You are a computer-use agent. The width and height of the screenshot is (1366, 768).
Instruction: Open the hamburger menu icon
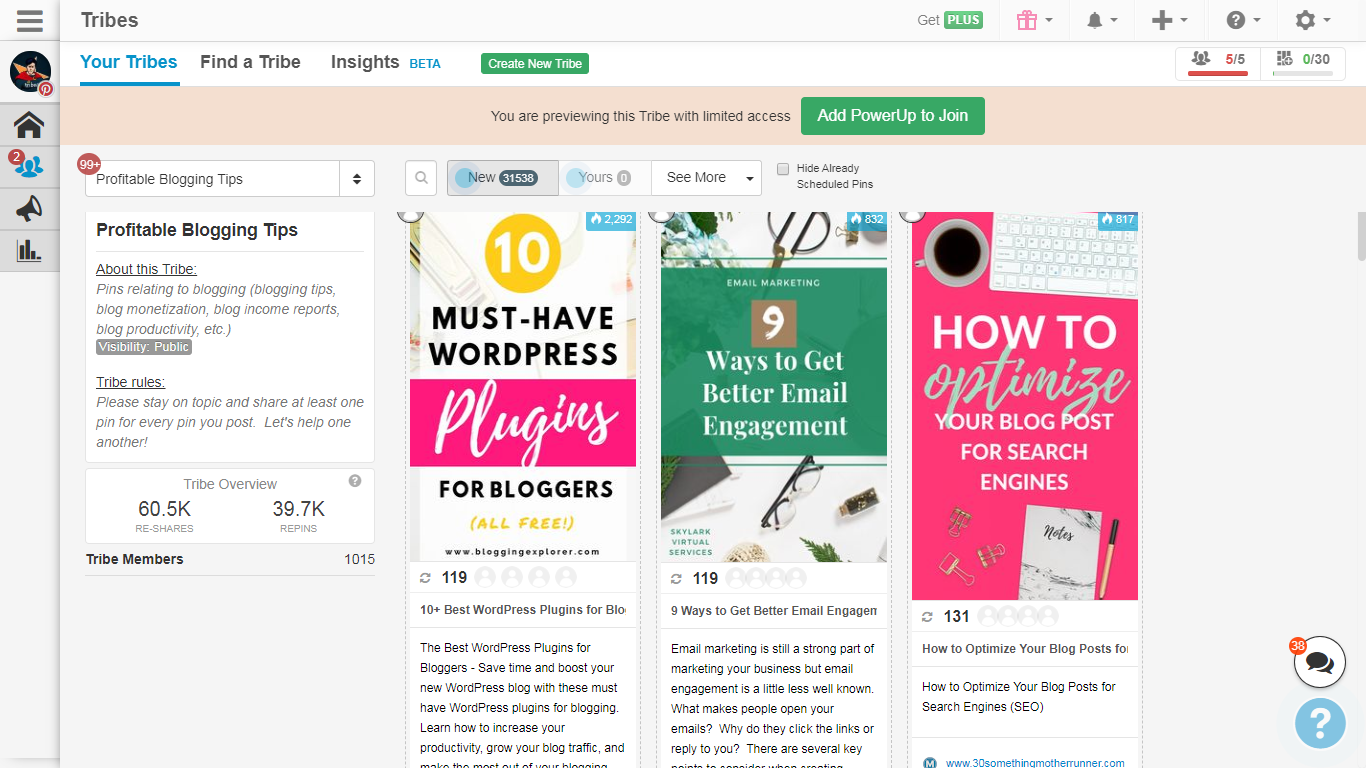[29, 20]
